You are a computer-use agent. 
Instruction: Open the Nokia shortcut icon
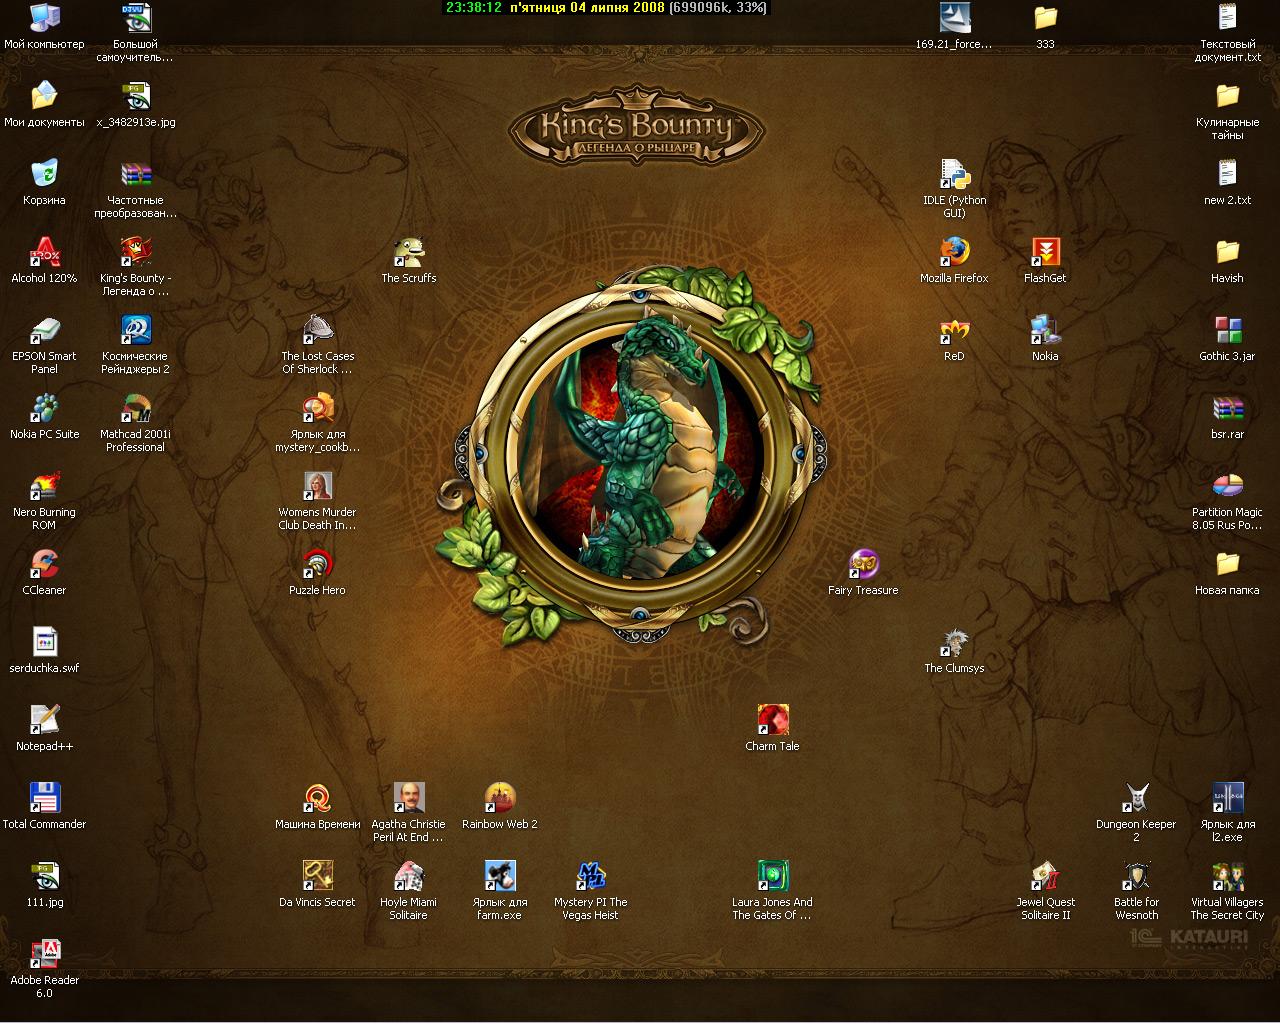pyautogui.click(x=1045, y=329)
